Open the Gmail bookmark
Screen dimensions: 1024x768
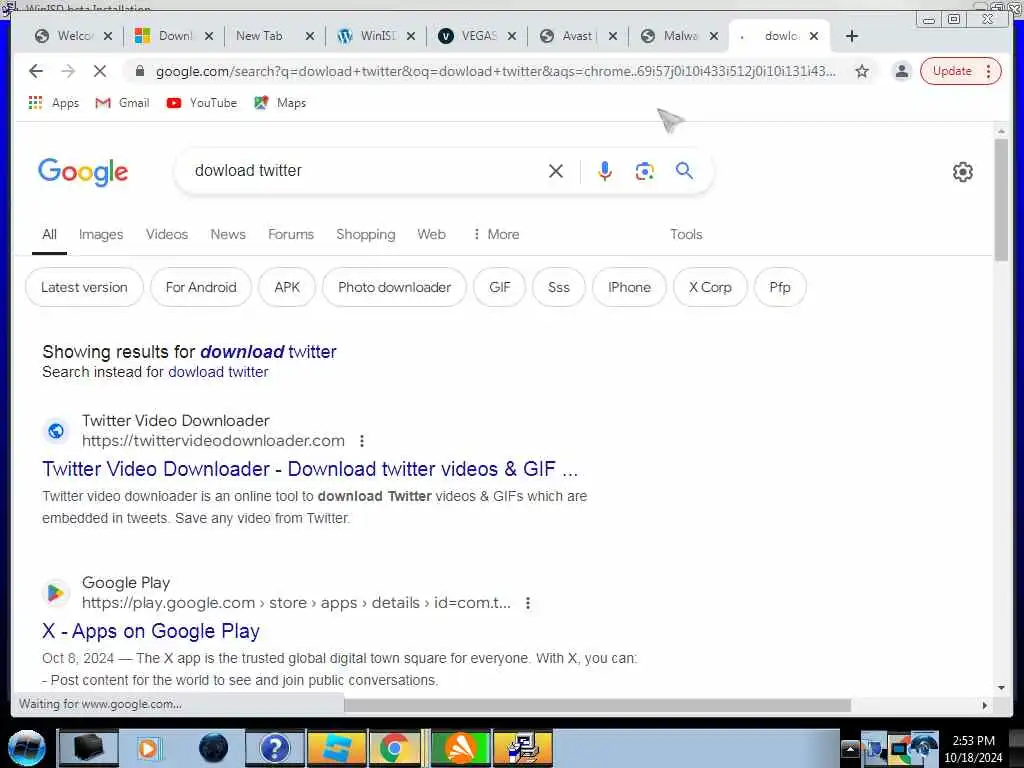click(x=122, y=103)
